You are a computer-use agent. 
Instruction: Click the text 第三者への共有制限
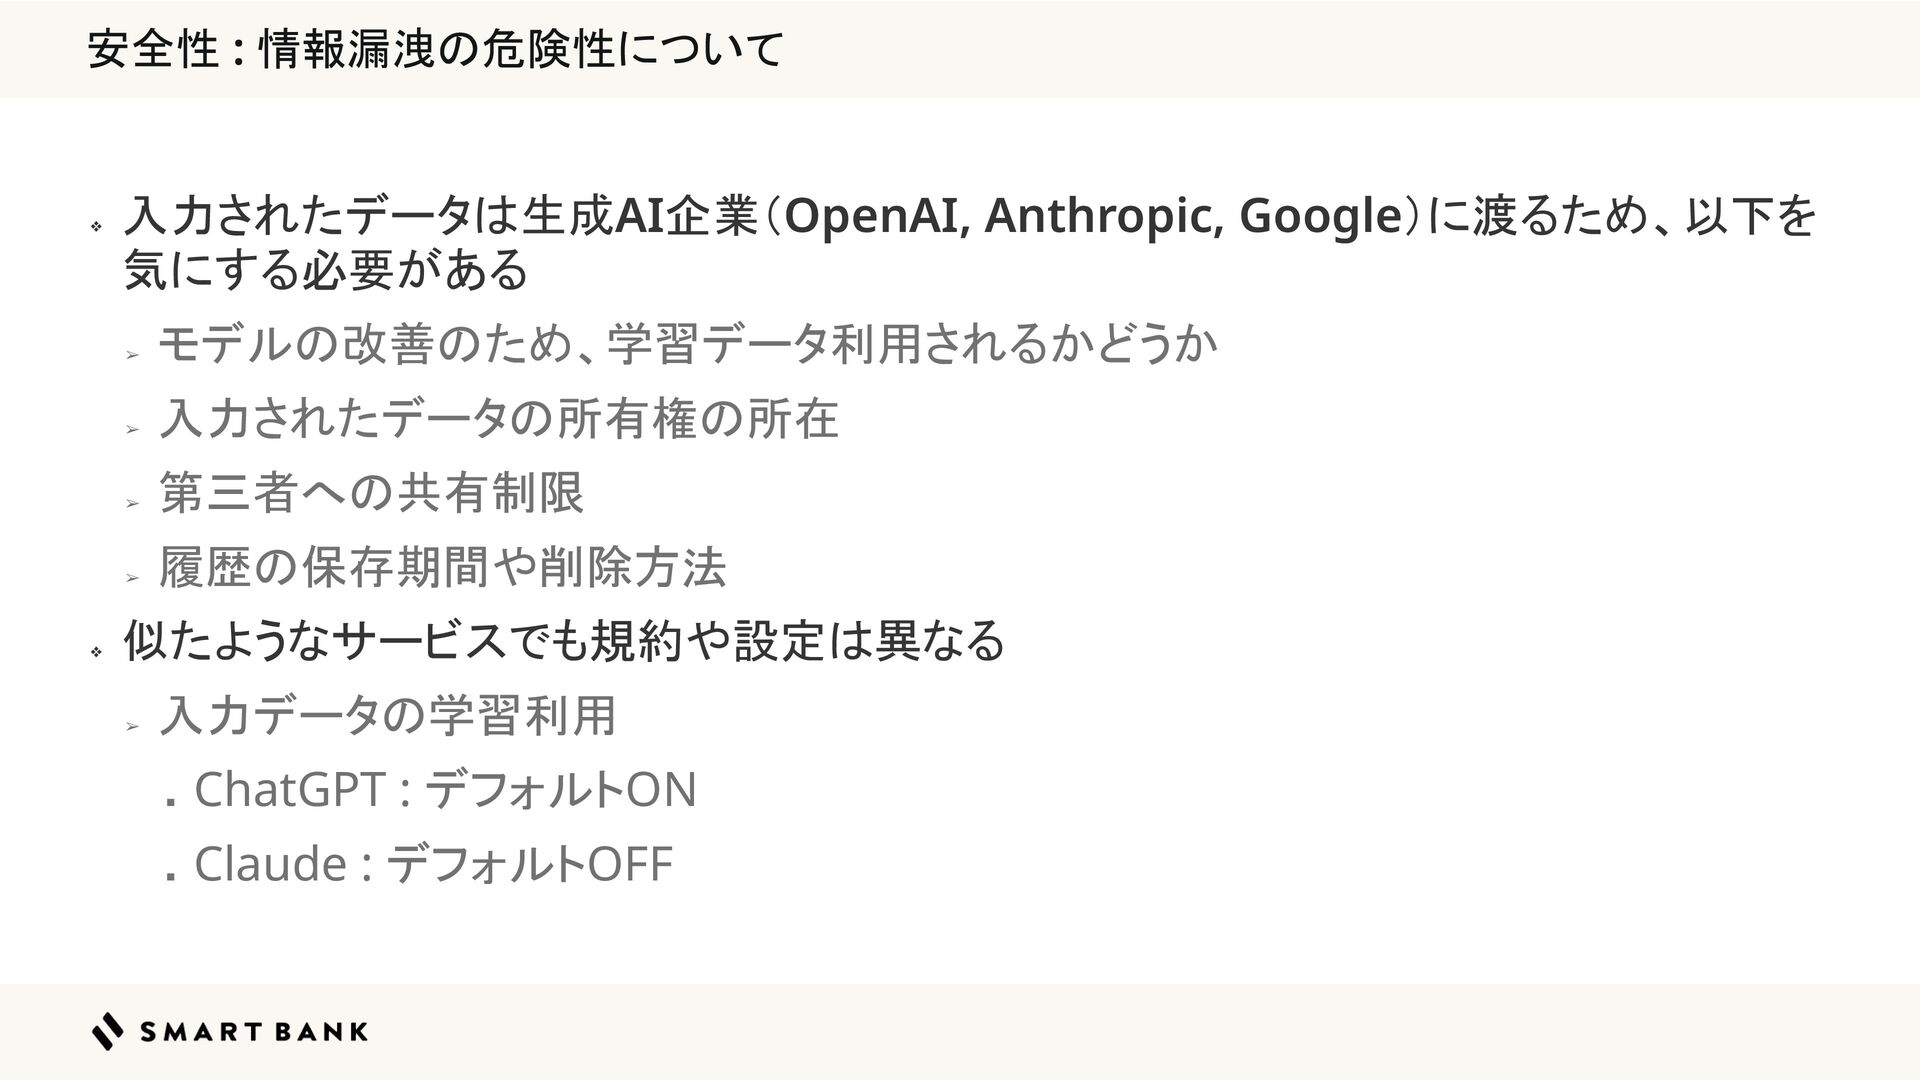[371, 492]
